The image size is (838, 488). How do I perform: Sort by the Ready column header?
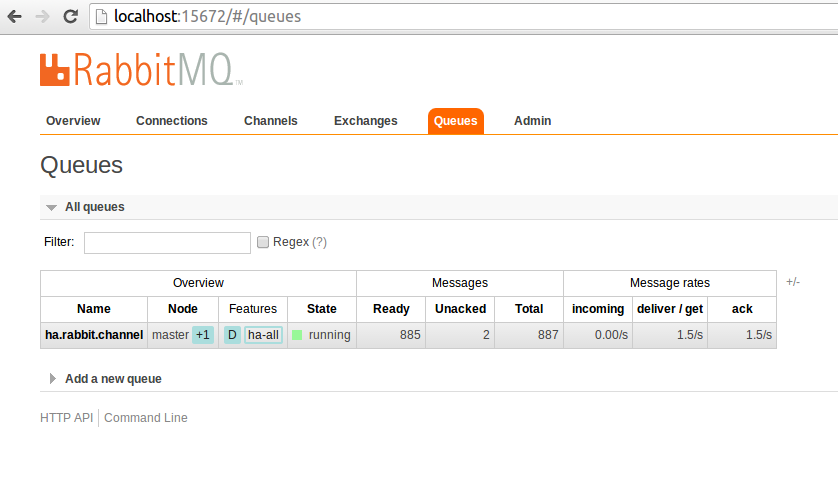(391, 309)
